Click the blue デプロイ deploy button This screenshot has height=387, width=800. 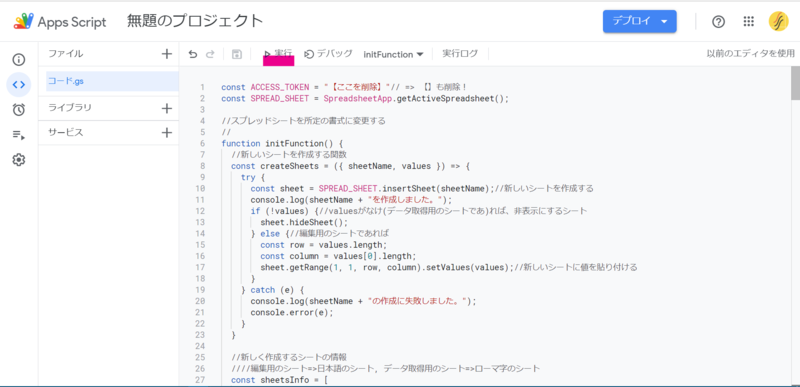[x=640, y=21]
